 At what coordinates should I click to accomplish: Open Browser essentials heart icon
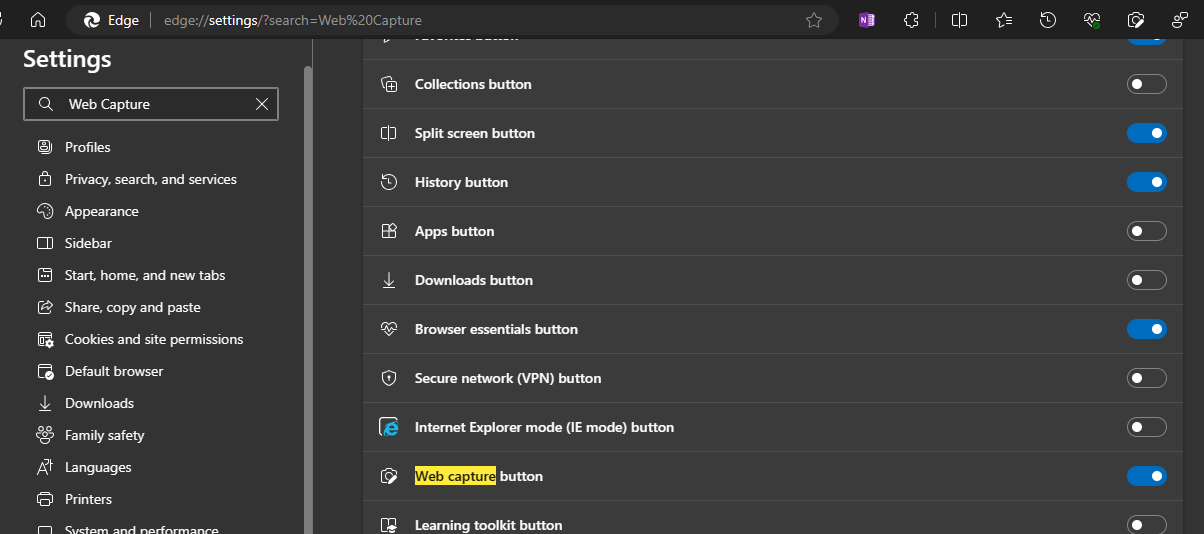tap(1092, 20)
